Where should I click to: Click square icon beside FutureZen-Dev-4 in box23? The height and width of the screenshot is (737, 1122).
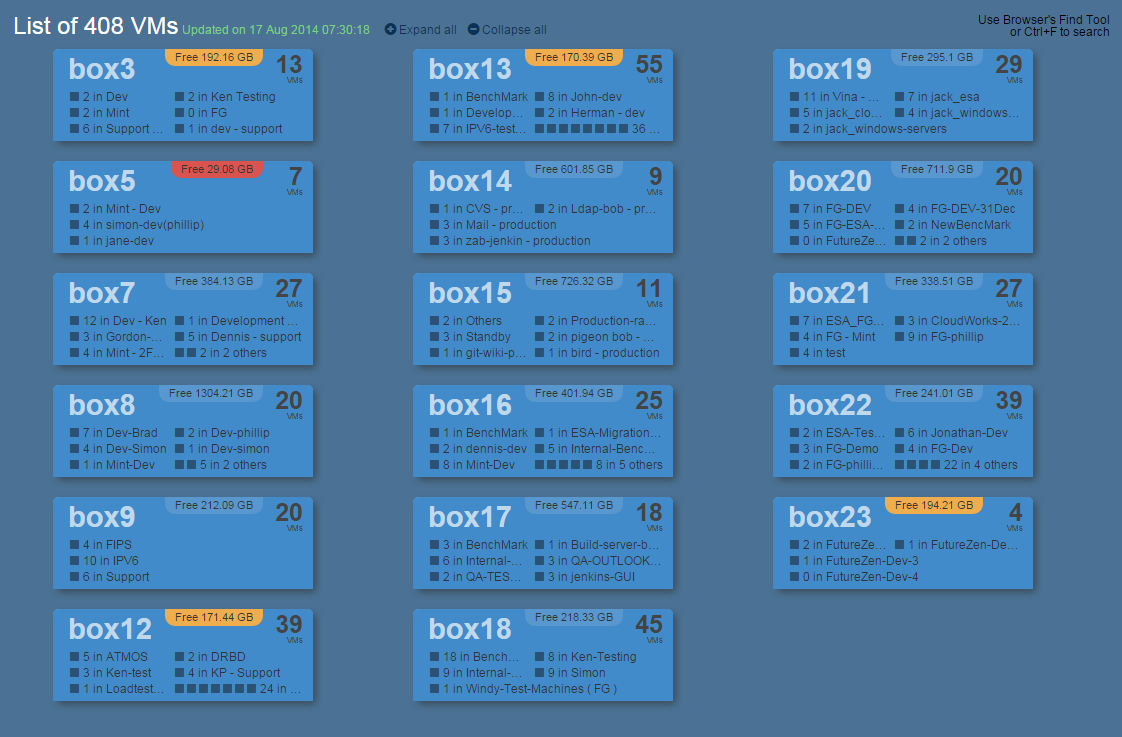click(795, 577)
